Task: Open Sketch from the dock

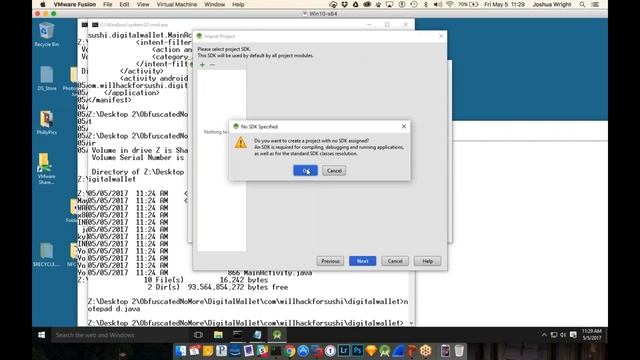Action: [x=371, y=351]
